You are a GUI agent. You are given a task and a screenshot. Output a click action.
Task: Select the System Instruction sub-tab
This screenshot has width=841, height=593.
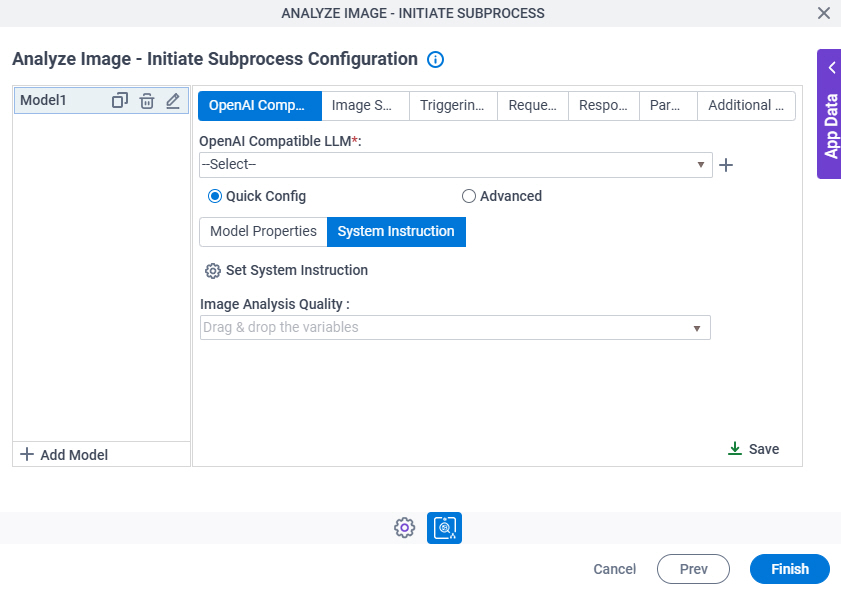pyautogui.click(x=396, y=232)
